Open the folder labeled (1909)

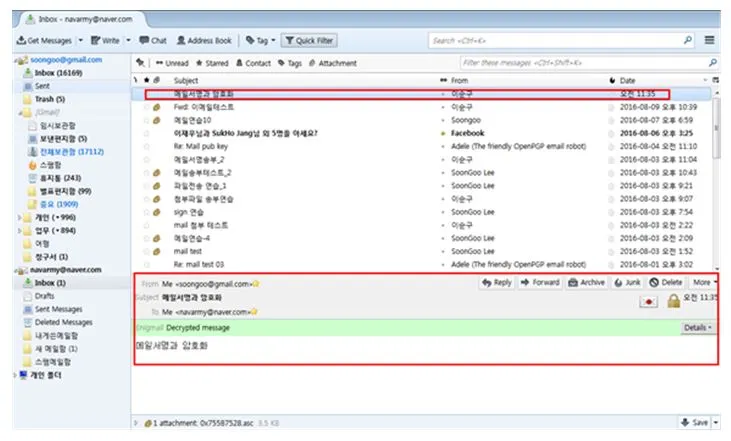58,204
